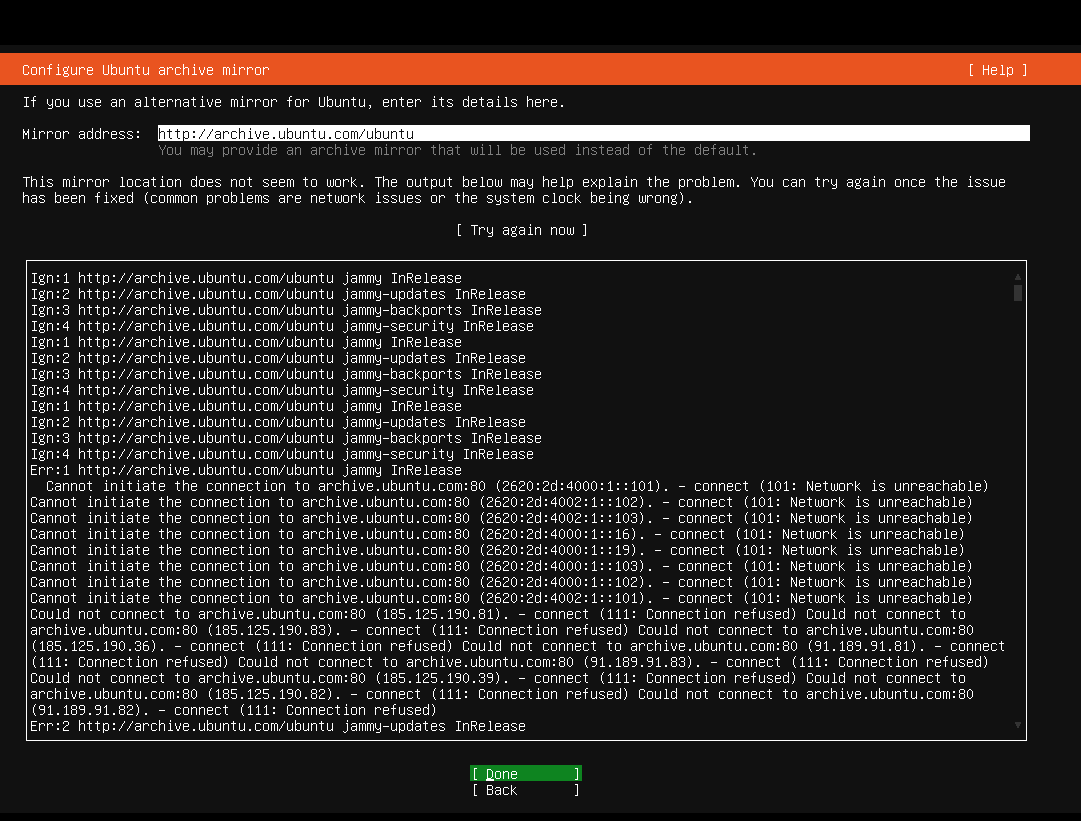Screen dimensions: 1081x821
Task: Click the Mirror address label
Action: coord(81,134)
